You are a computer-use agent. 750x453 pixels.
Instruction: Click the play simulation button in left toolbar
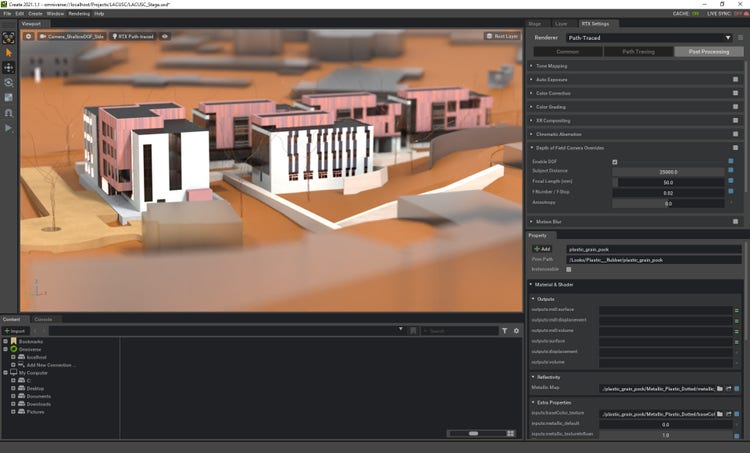tap(9, 128)
